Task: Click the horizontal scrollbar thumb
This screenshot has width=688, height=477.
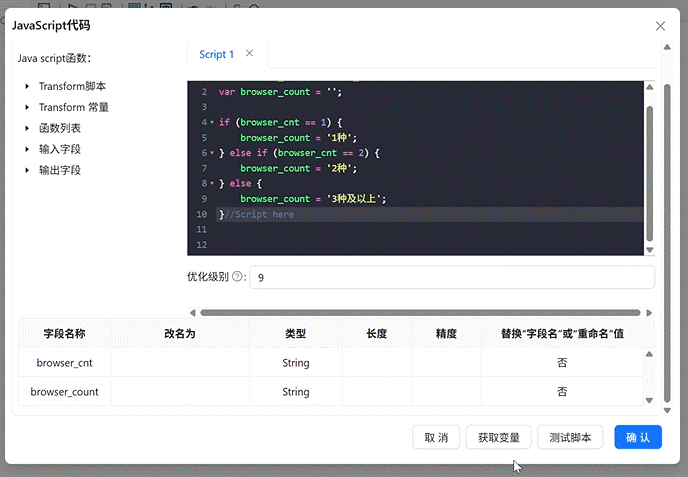Action: point(420,313)
